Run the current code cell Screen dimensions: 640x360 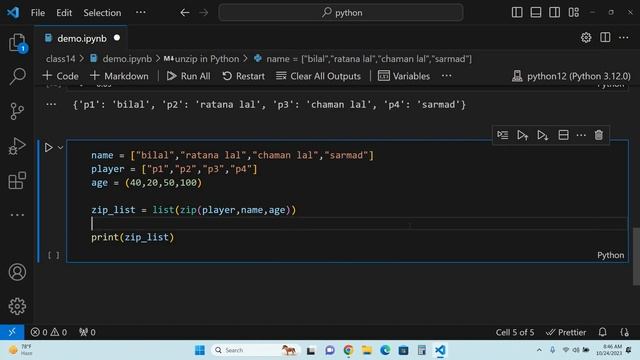coord(48,147)
